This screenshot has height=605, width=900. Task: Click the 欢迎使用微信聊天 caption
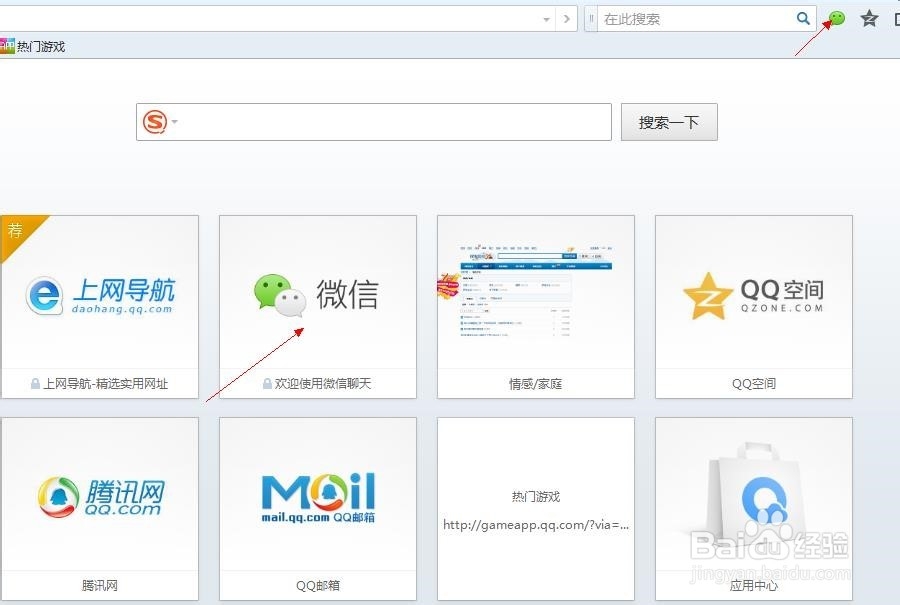323,383
